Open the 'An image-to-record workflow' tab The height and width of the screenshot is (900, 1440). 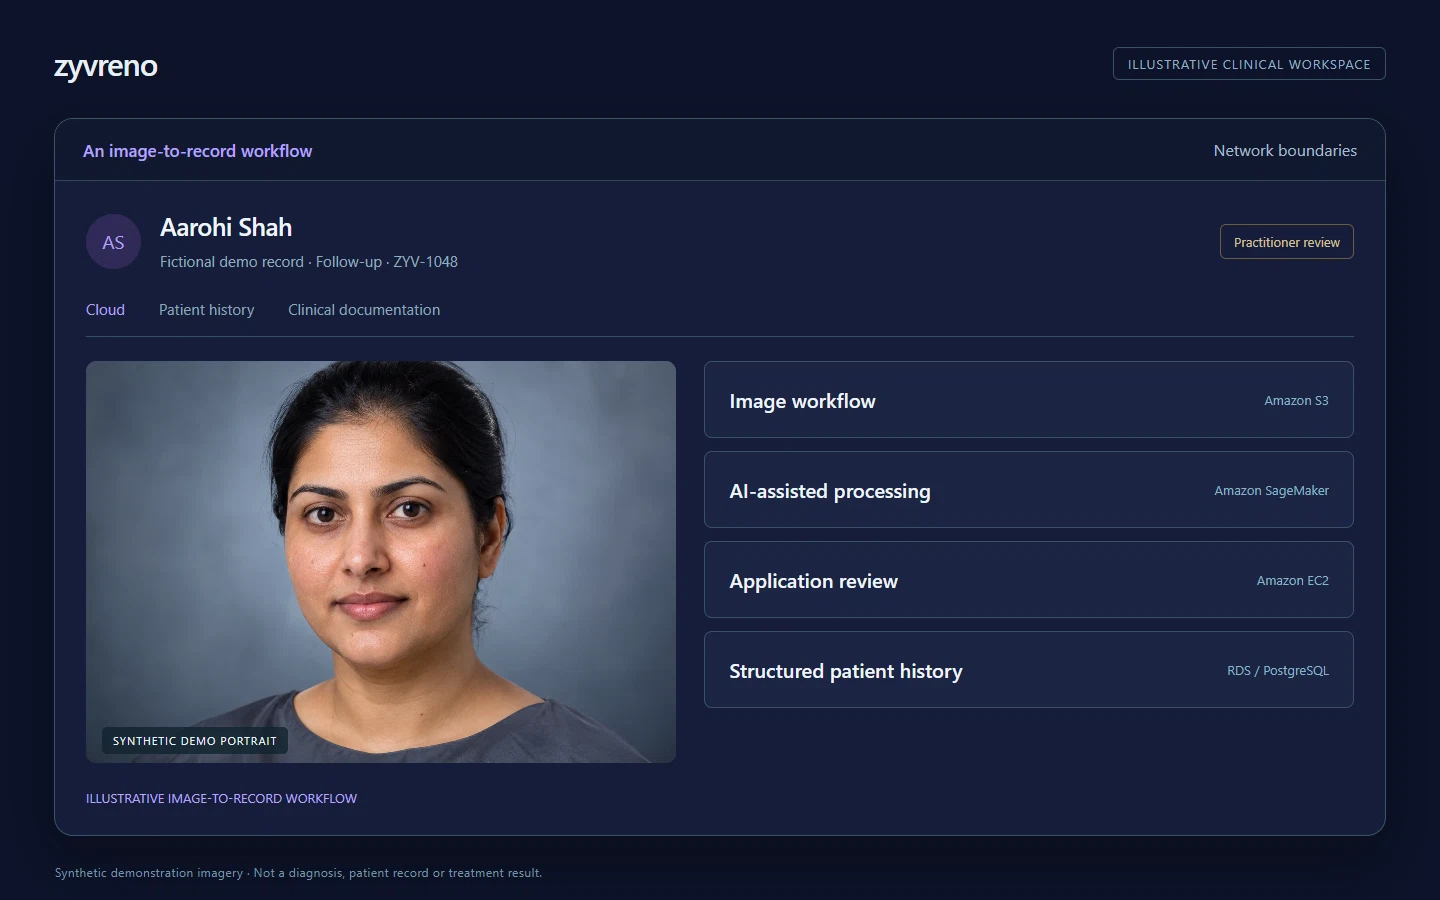pyautogui.click(x=197, y=151)
